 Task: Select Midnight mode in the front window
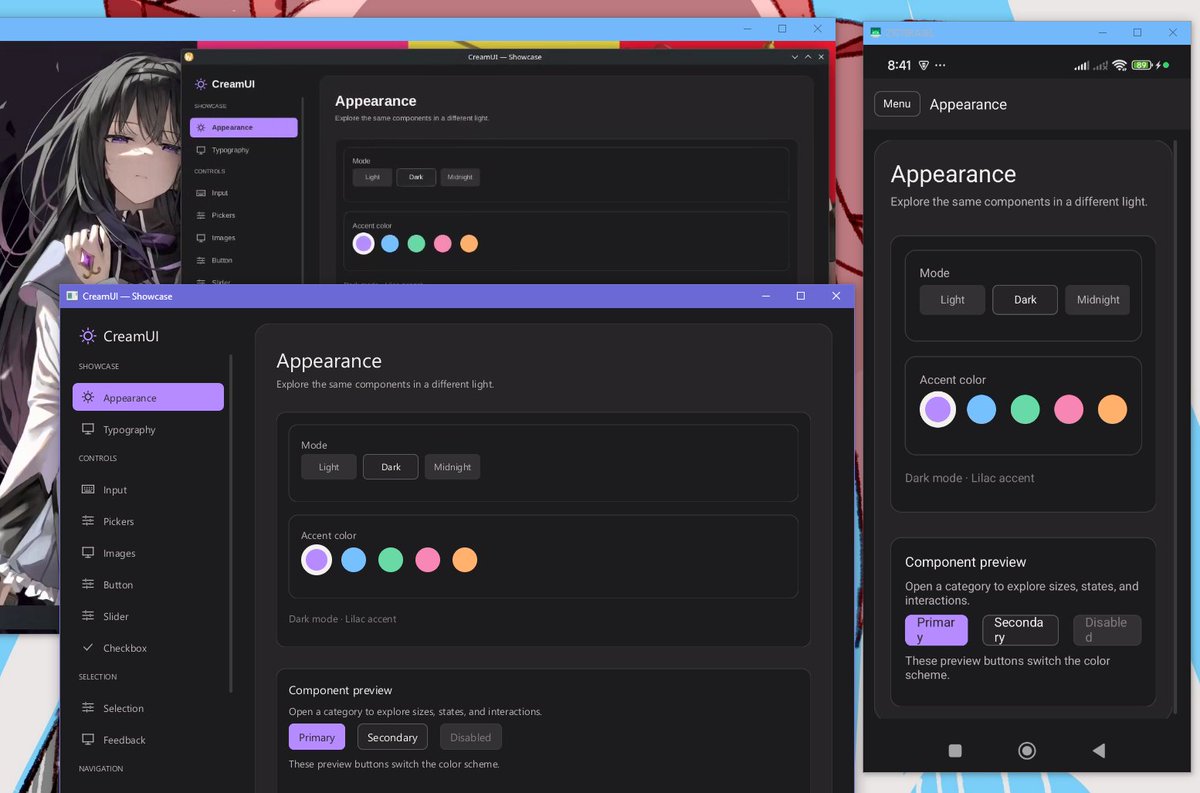(452, 467)
